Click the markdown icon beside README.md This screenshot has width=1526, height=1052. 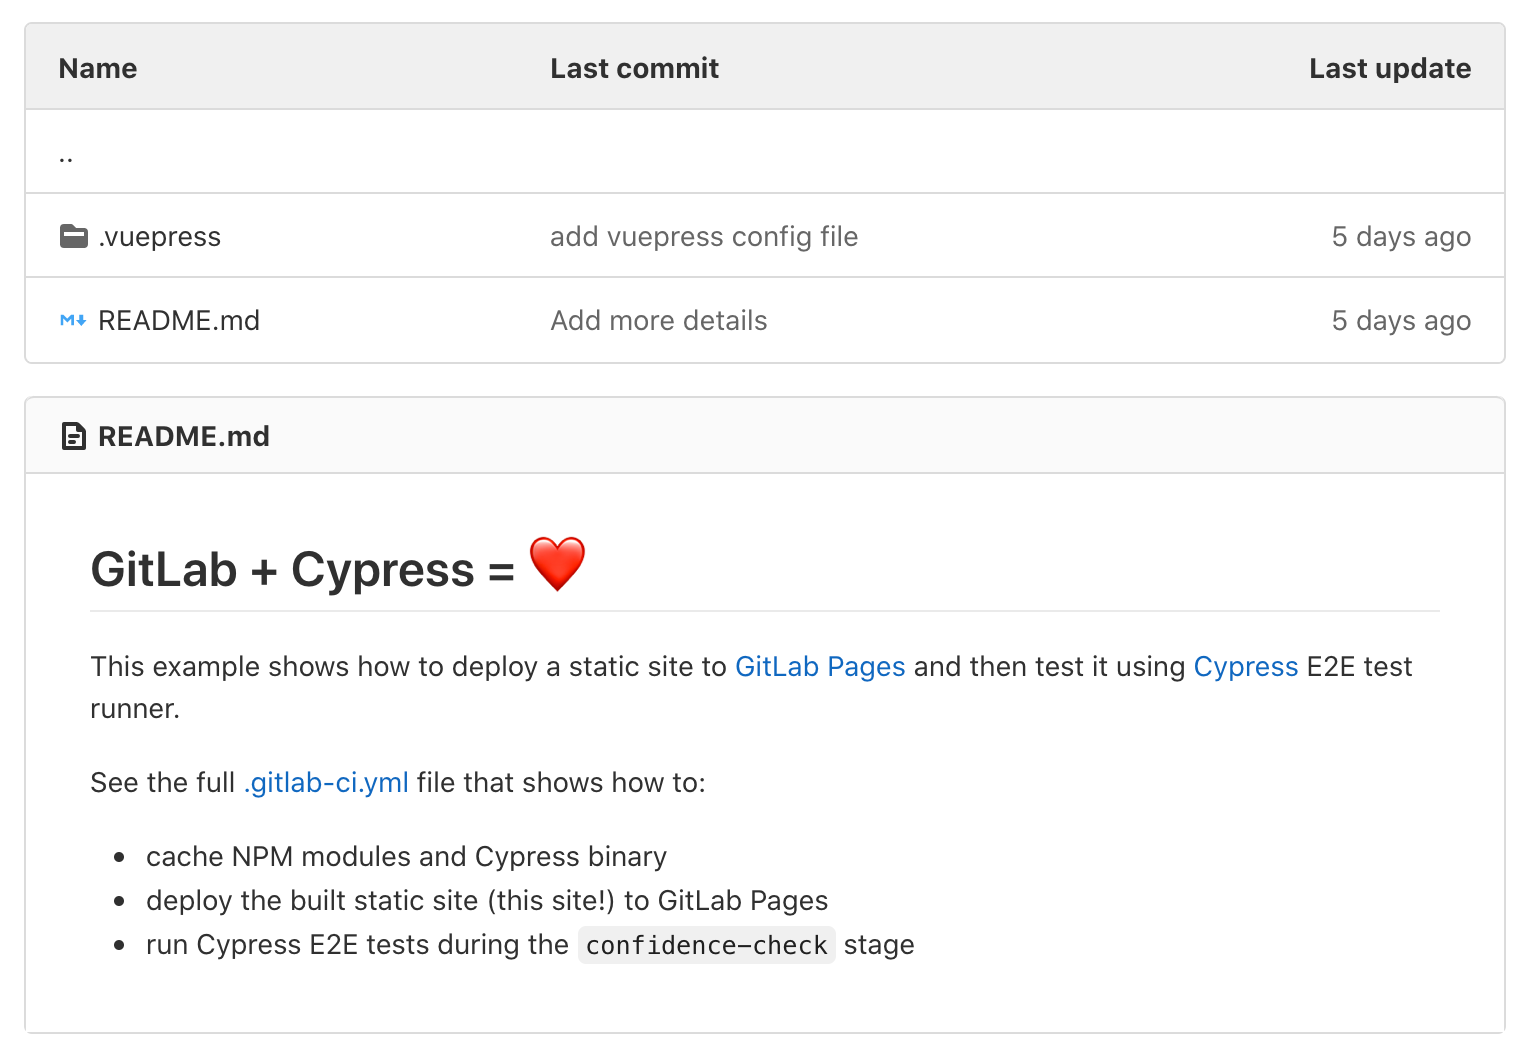[x=73, y=321]
